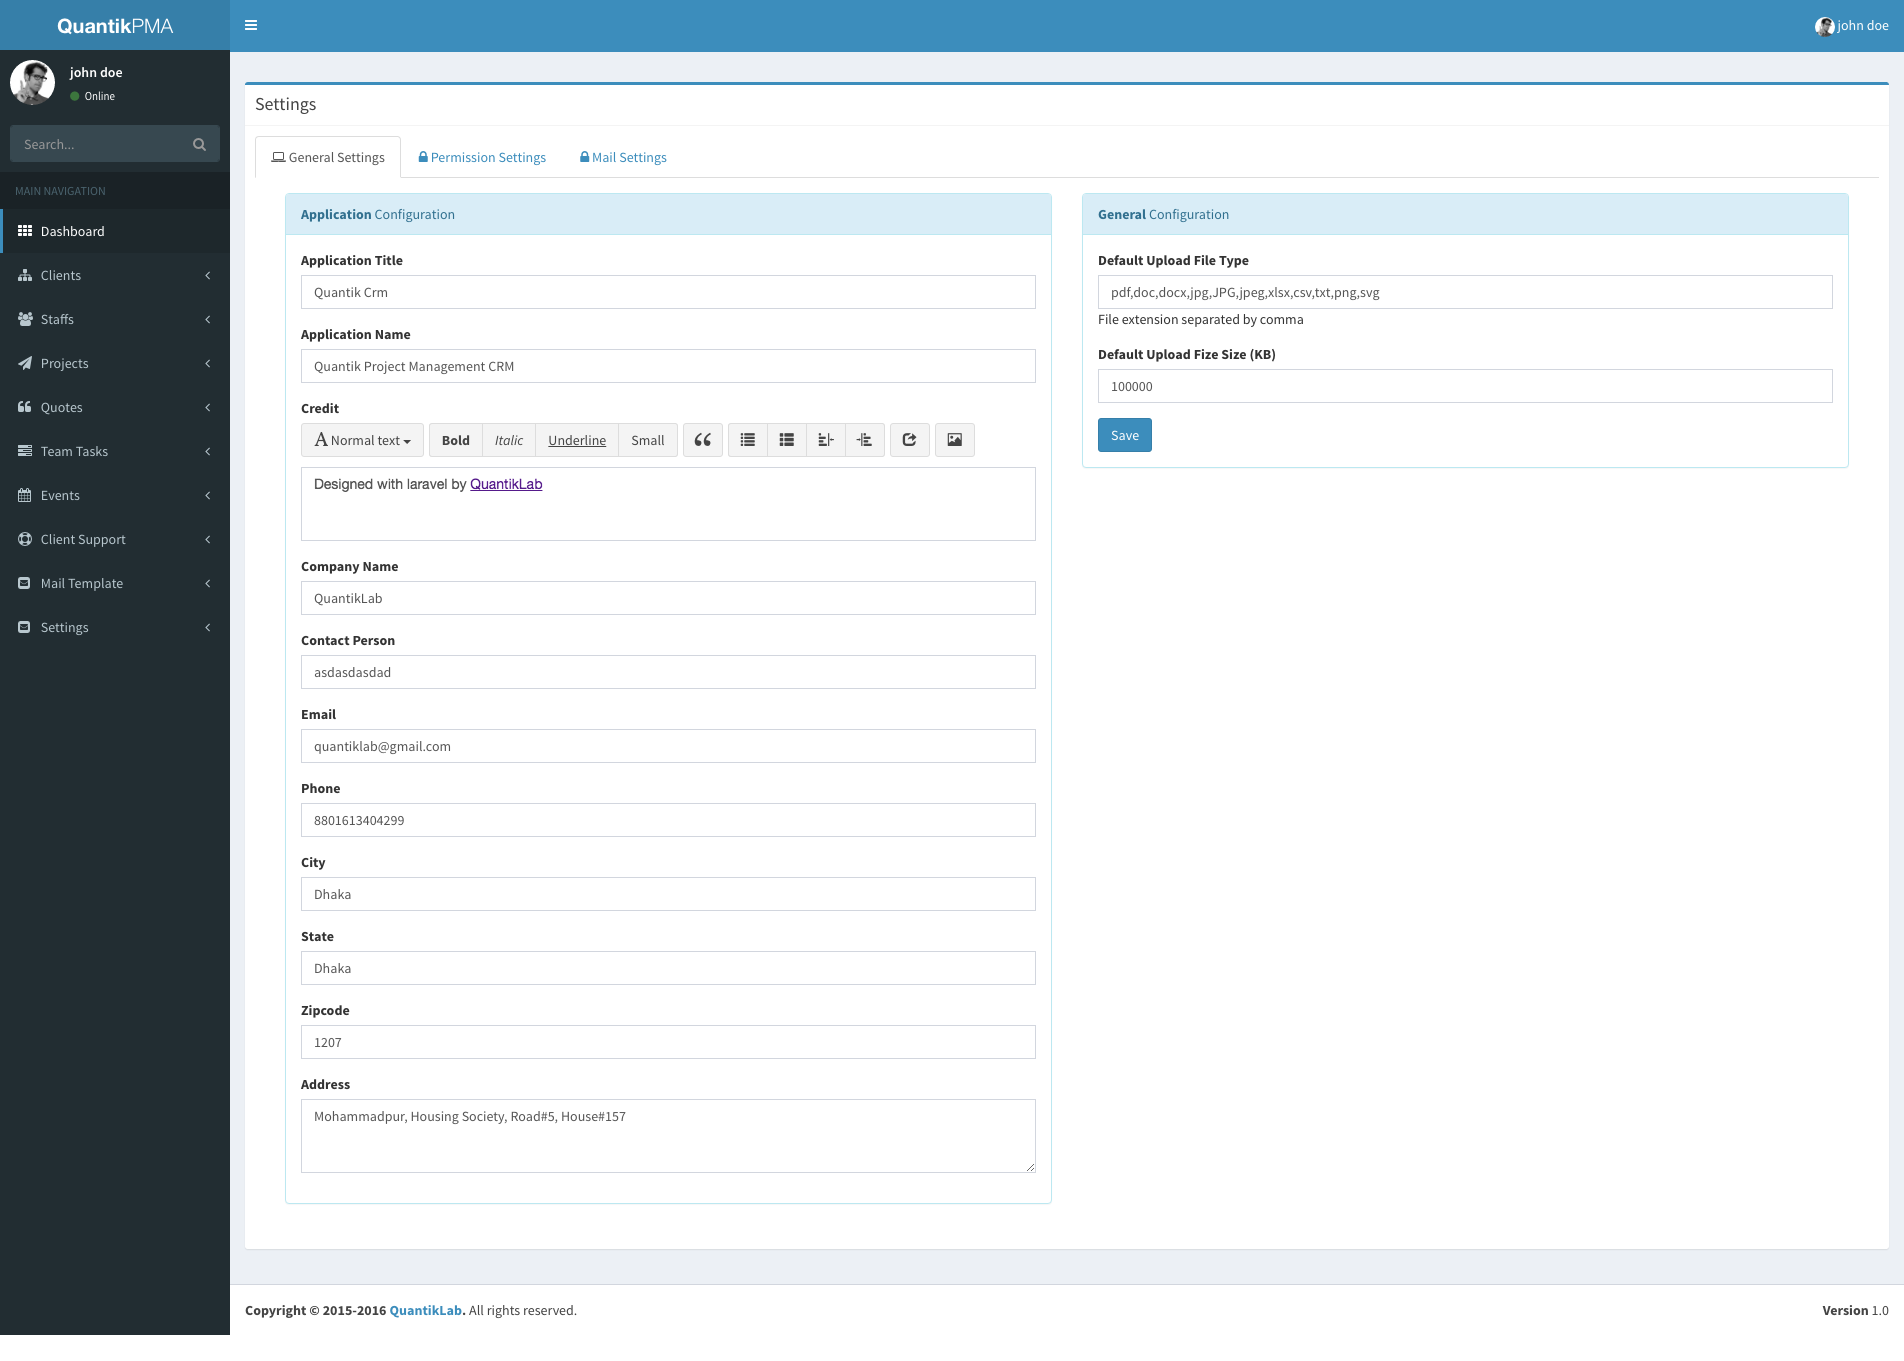The height and width of the screenshot is (1361, 1904).
Task: Click the blockquote icon in Credit editor
Action: point(703,440)
